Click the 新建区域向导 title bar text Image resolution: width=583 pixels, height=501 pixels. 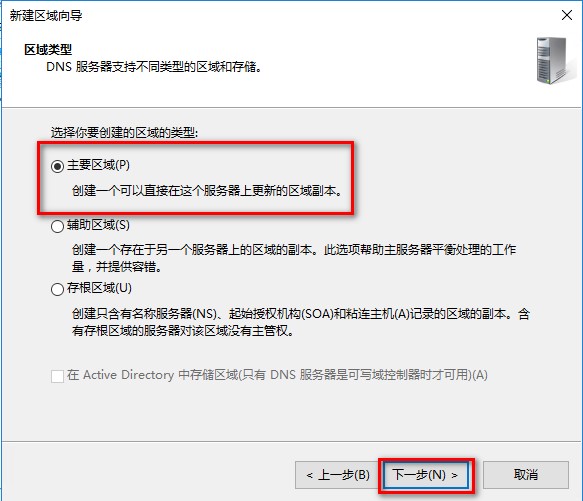pyautogui.click(x=46, y=16)
